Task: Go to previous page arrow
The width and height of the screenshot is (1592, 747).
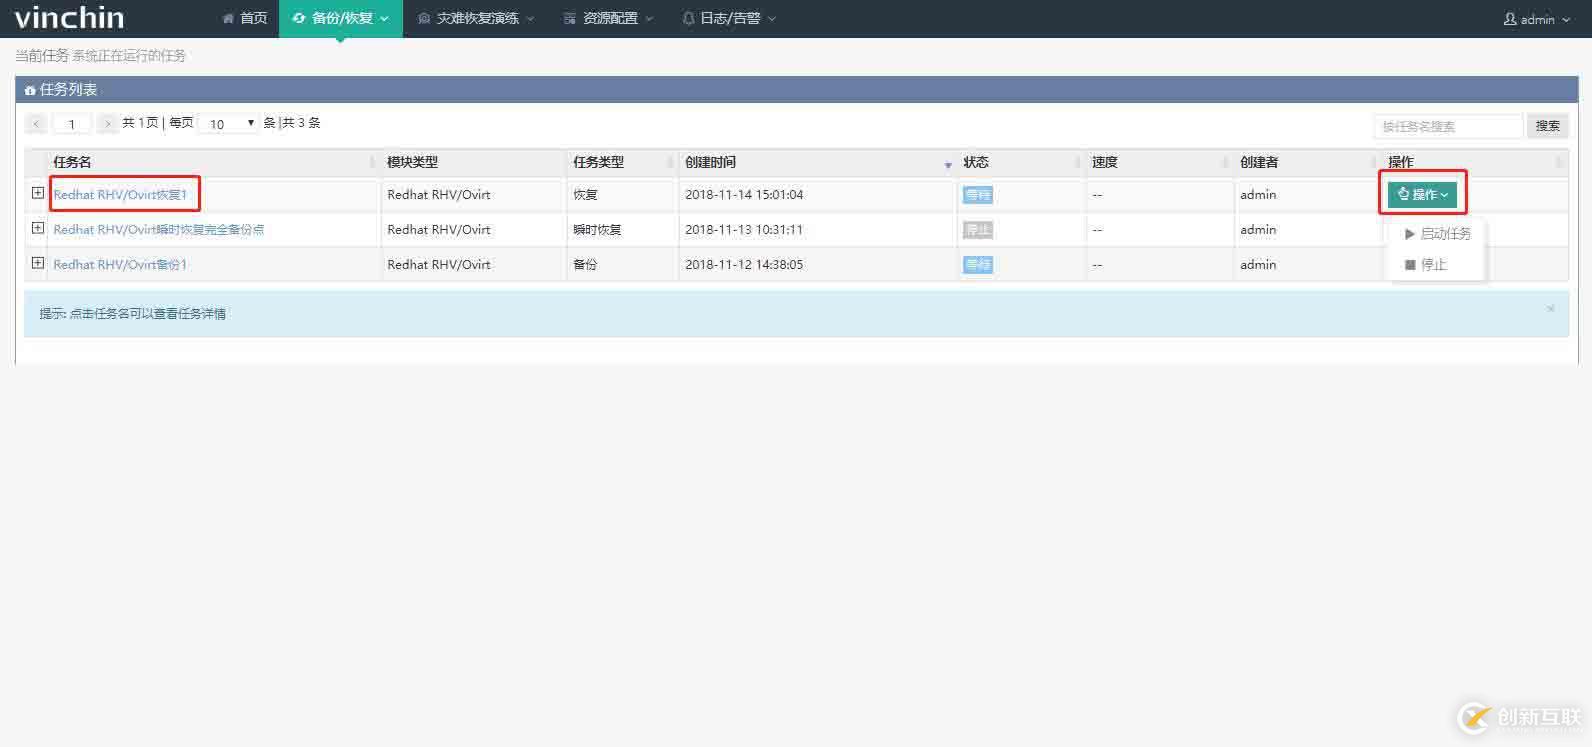Action: pos(36,124)
